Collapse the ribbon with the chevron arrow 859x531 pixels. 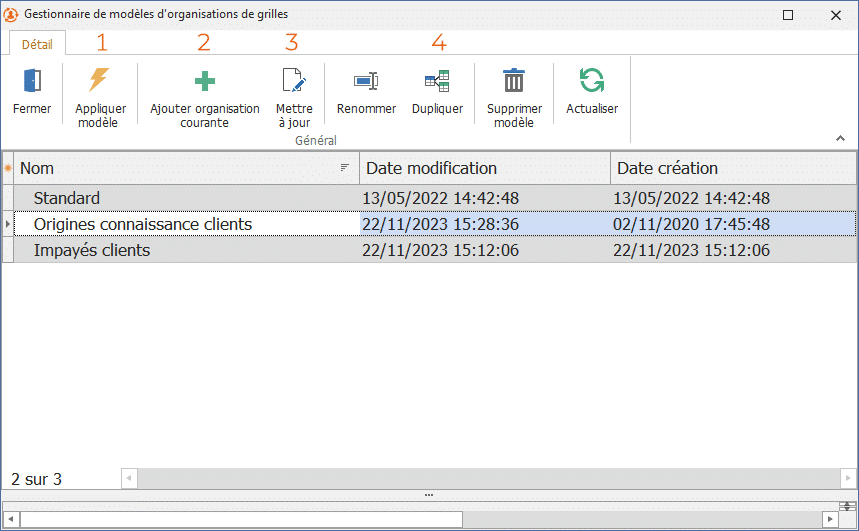click(x=840, y=138)
